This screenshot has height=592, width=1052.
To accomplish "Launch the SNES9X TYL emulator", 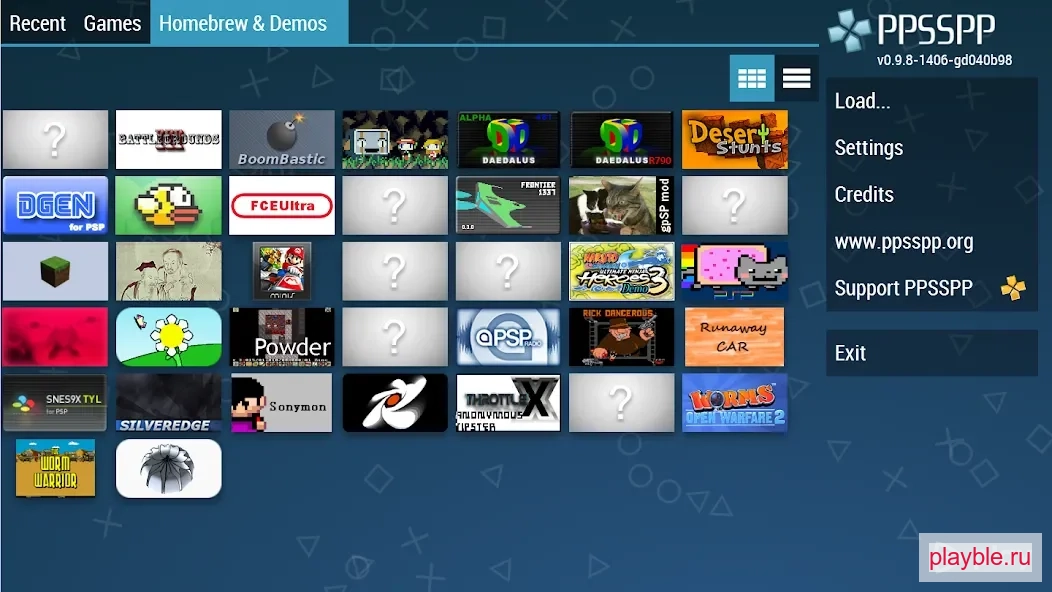I will click(55, 403).
